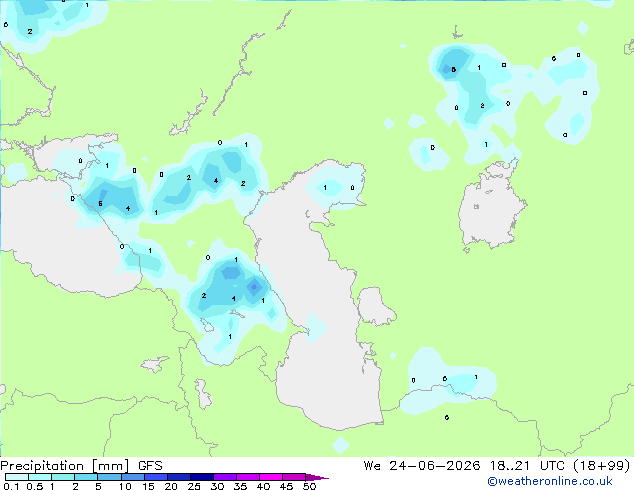The height and width of the screenshot is (490, 634).
Task: Click the legend swatch between 5 and 10
Action: click(109, 477)
